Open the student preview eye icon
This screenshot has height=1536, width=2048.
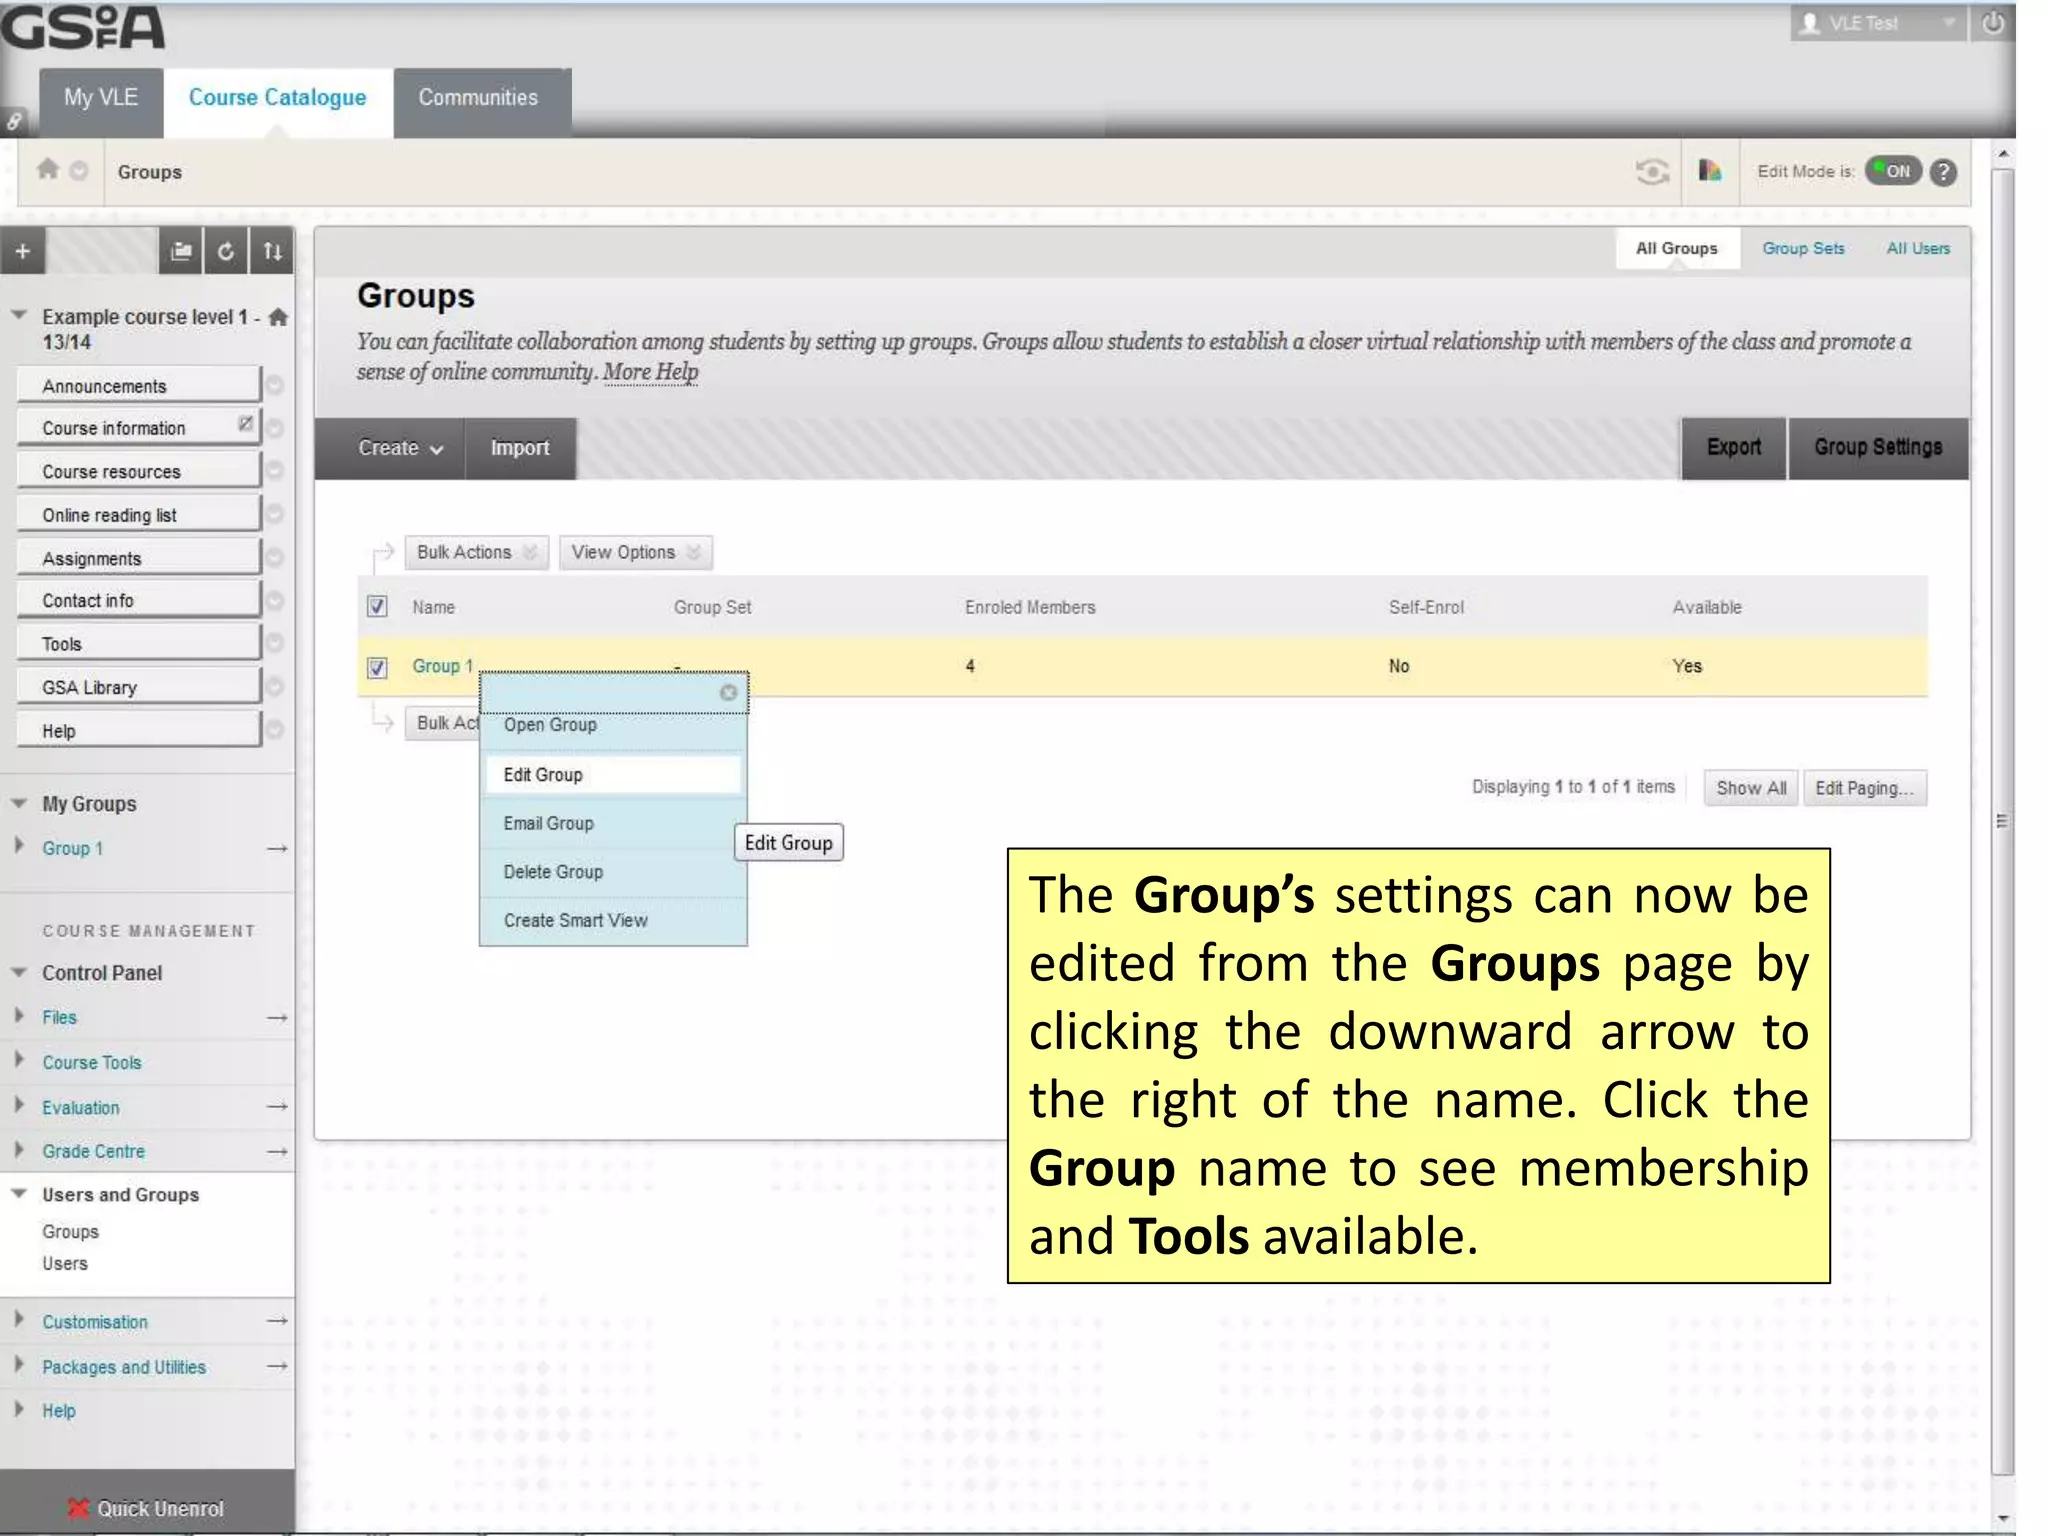tap(1652, 171)
